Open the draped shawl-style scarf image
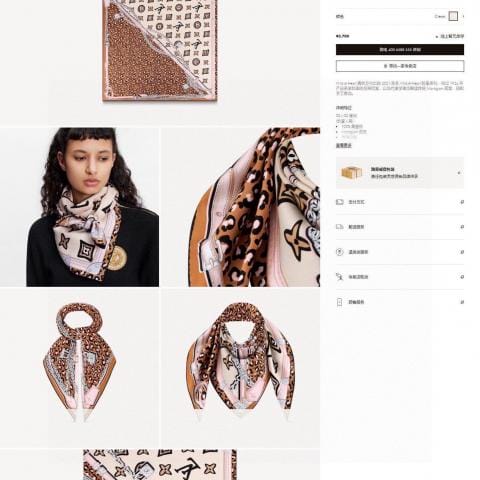This screenshot has height=480, width=480. coord(241,368)
